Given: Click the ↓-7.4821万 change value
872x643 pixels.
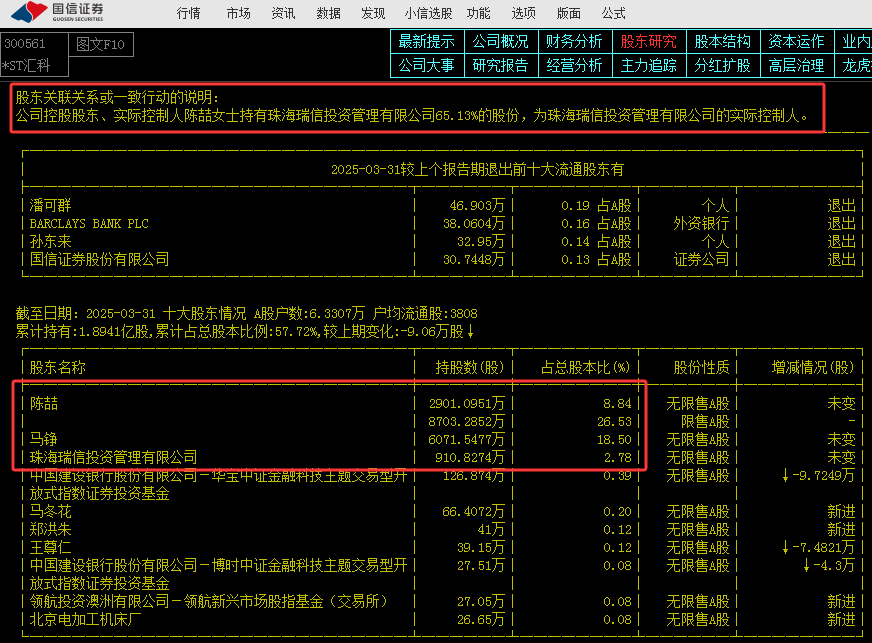Looking at the screenshot, I should click(x=818, y=547).
